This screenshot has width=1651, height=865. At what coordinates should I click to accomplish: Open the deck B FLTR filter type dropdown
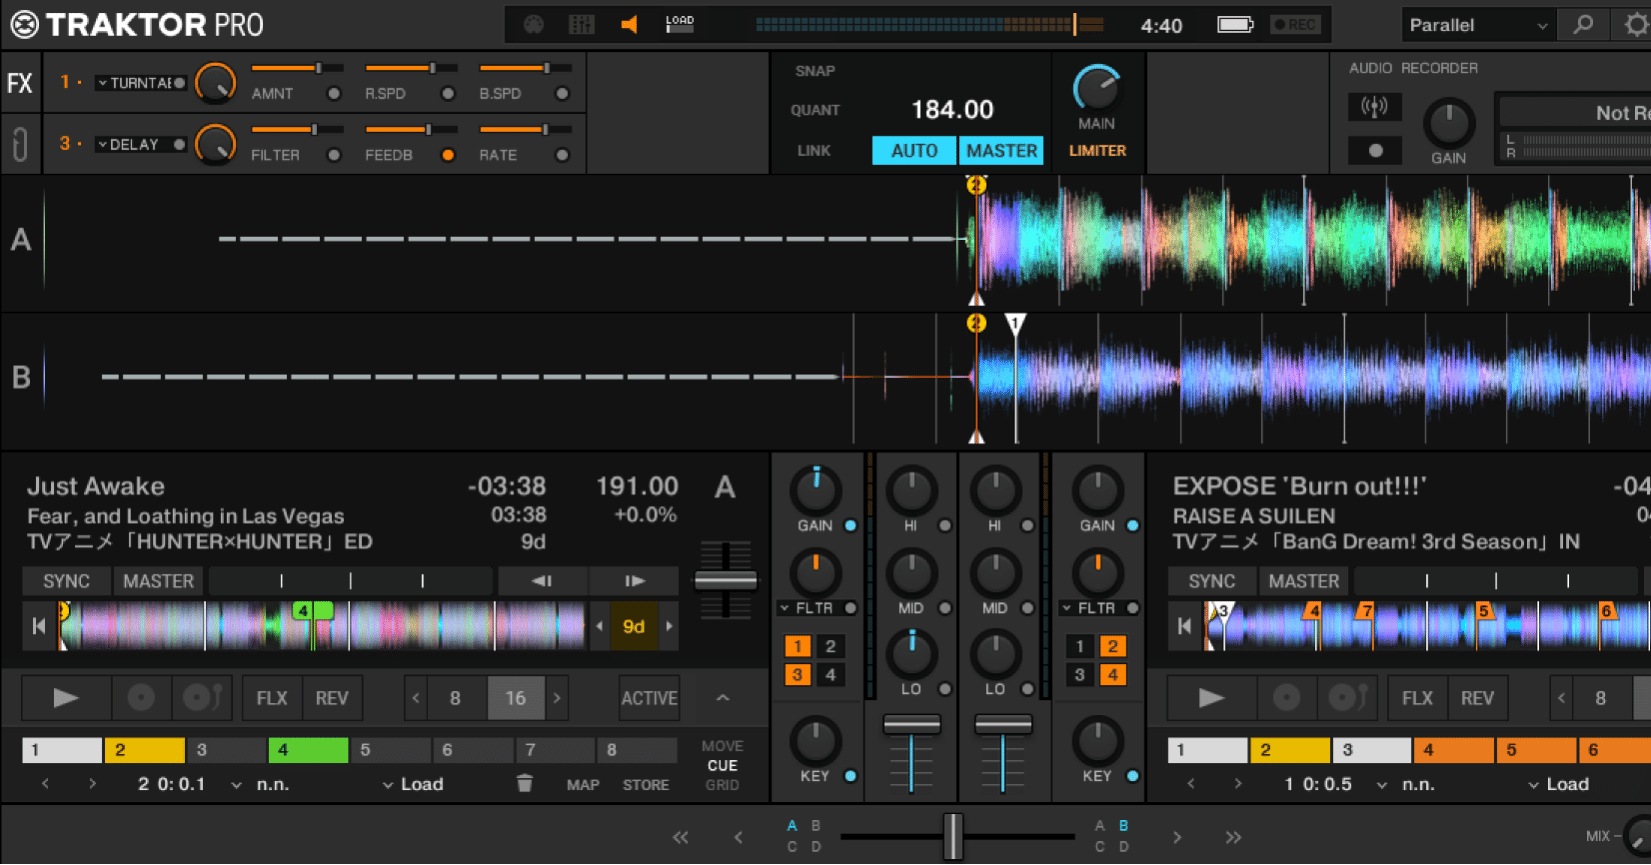pyautogui.click(x=1090, y=608)
